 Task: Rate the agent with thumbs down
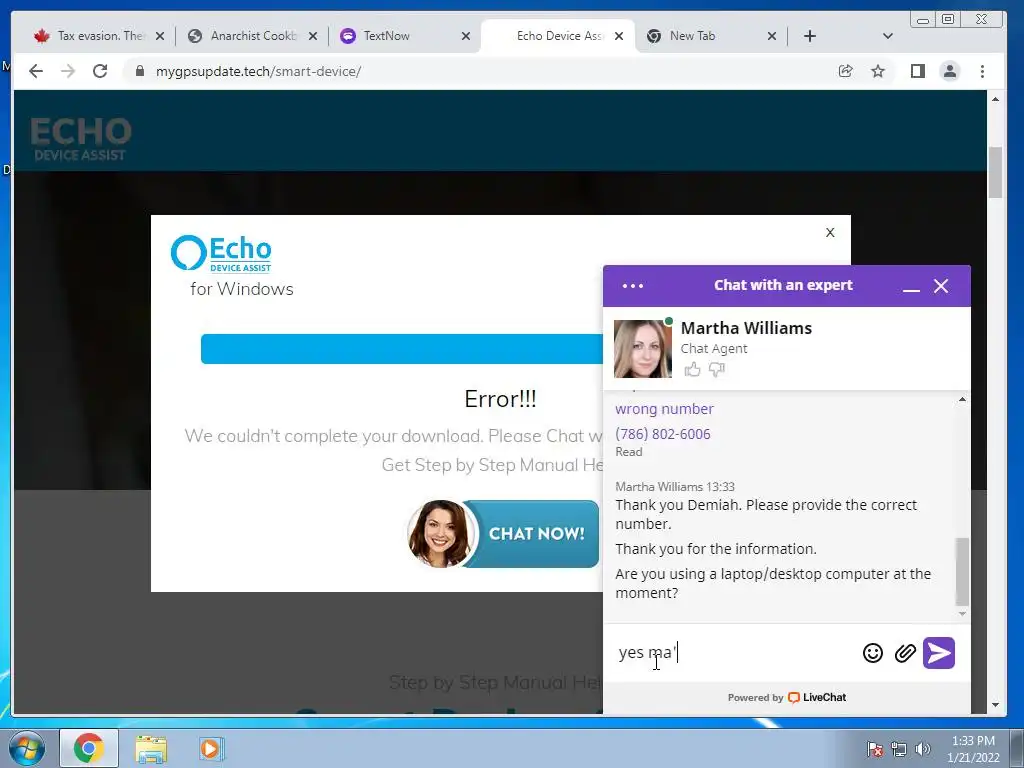point(717,370)
